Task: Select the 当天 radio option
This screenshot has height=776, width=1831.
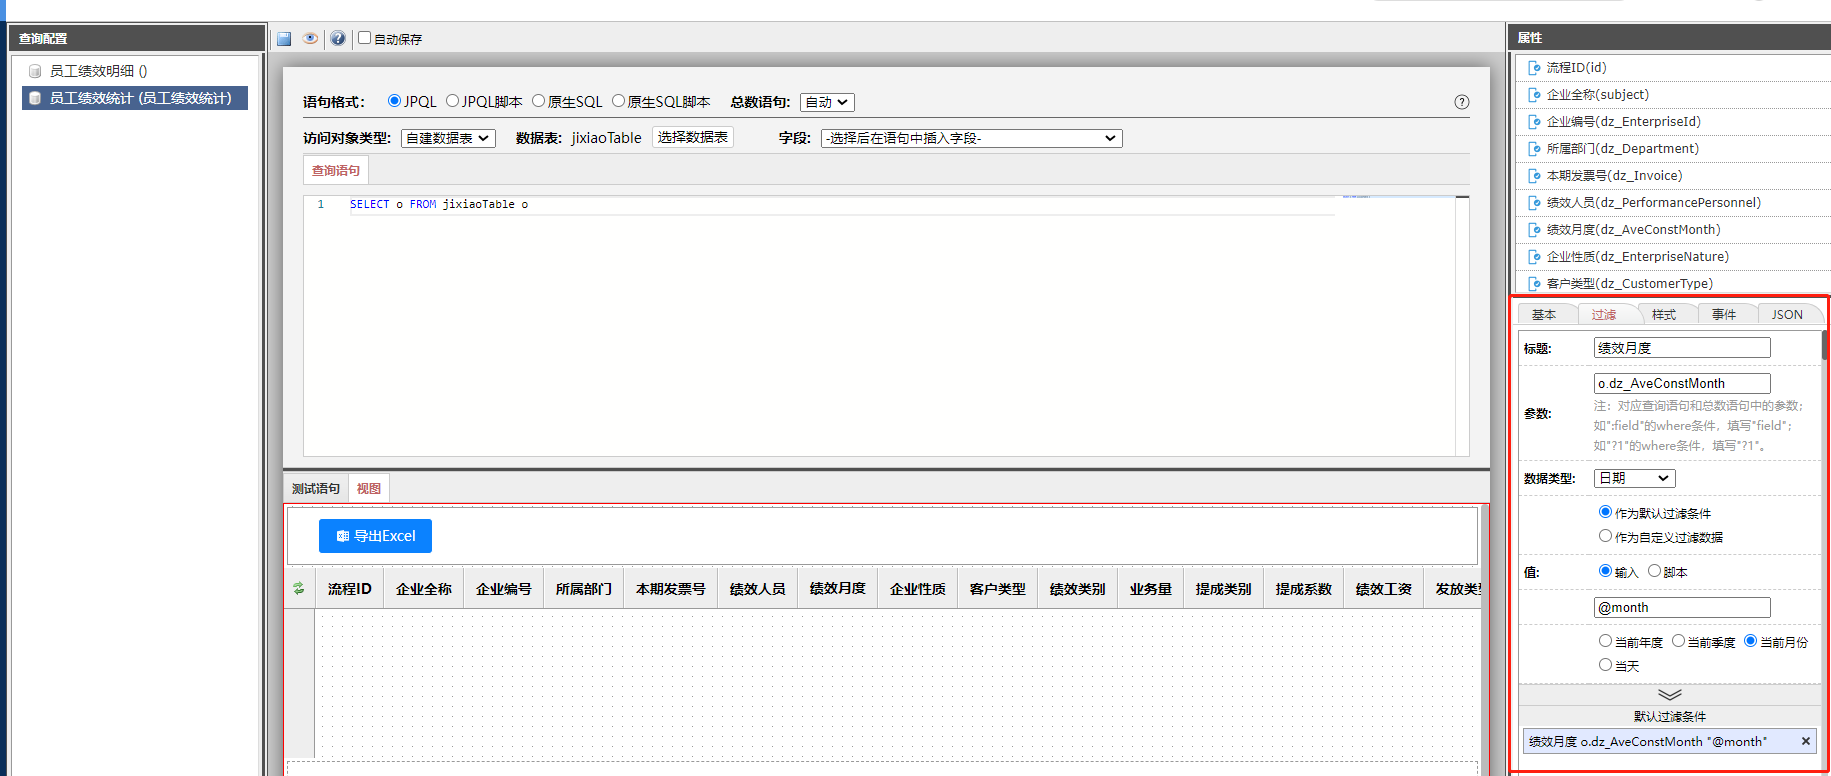Action: click(1605, 665)
